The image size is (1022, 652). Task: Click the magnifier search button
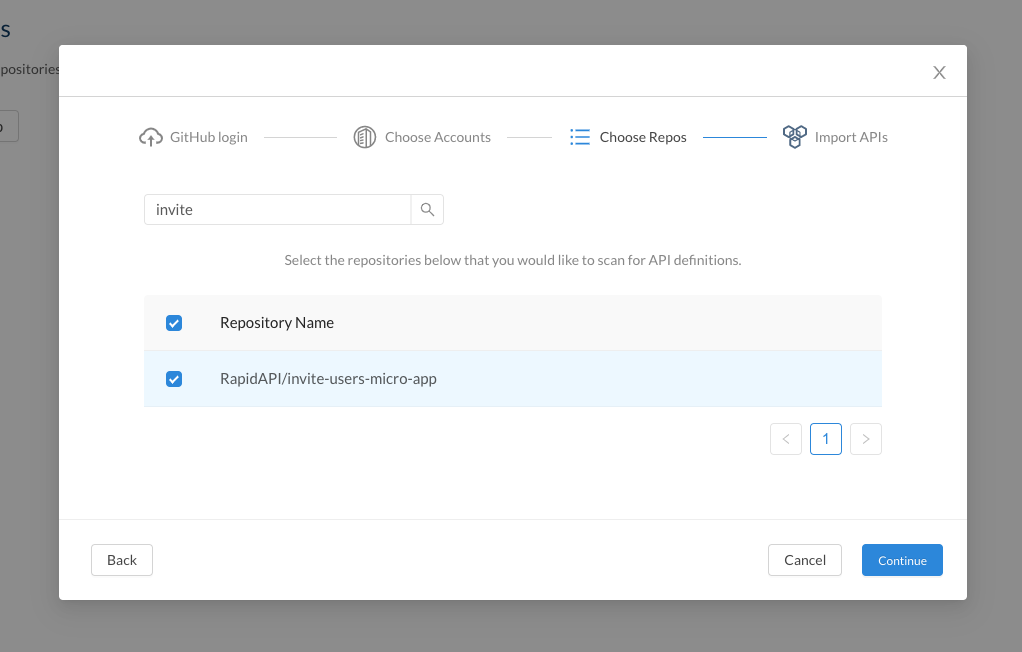[427, 209]
